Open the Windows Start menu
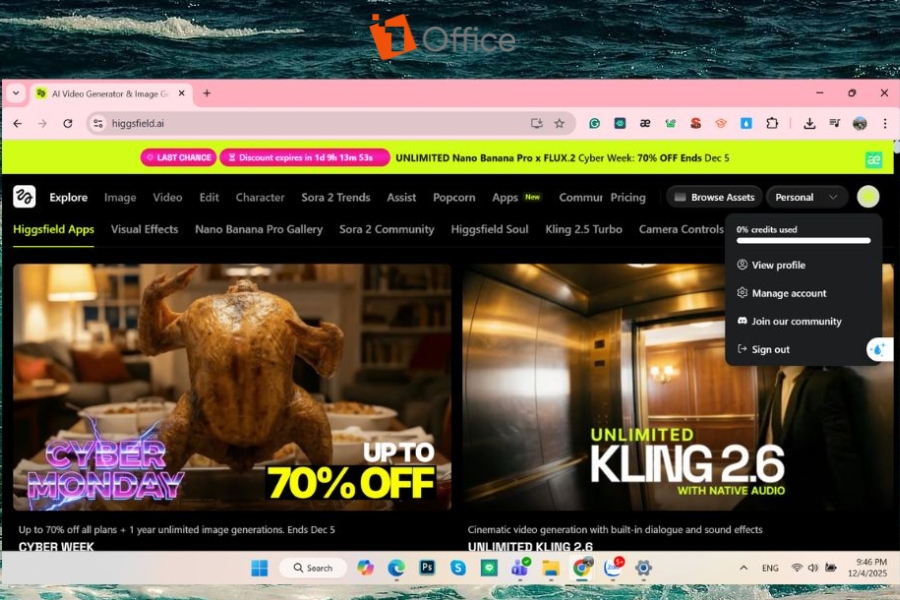The width and height of the screenshot is (900, 600). coord(259,568)
